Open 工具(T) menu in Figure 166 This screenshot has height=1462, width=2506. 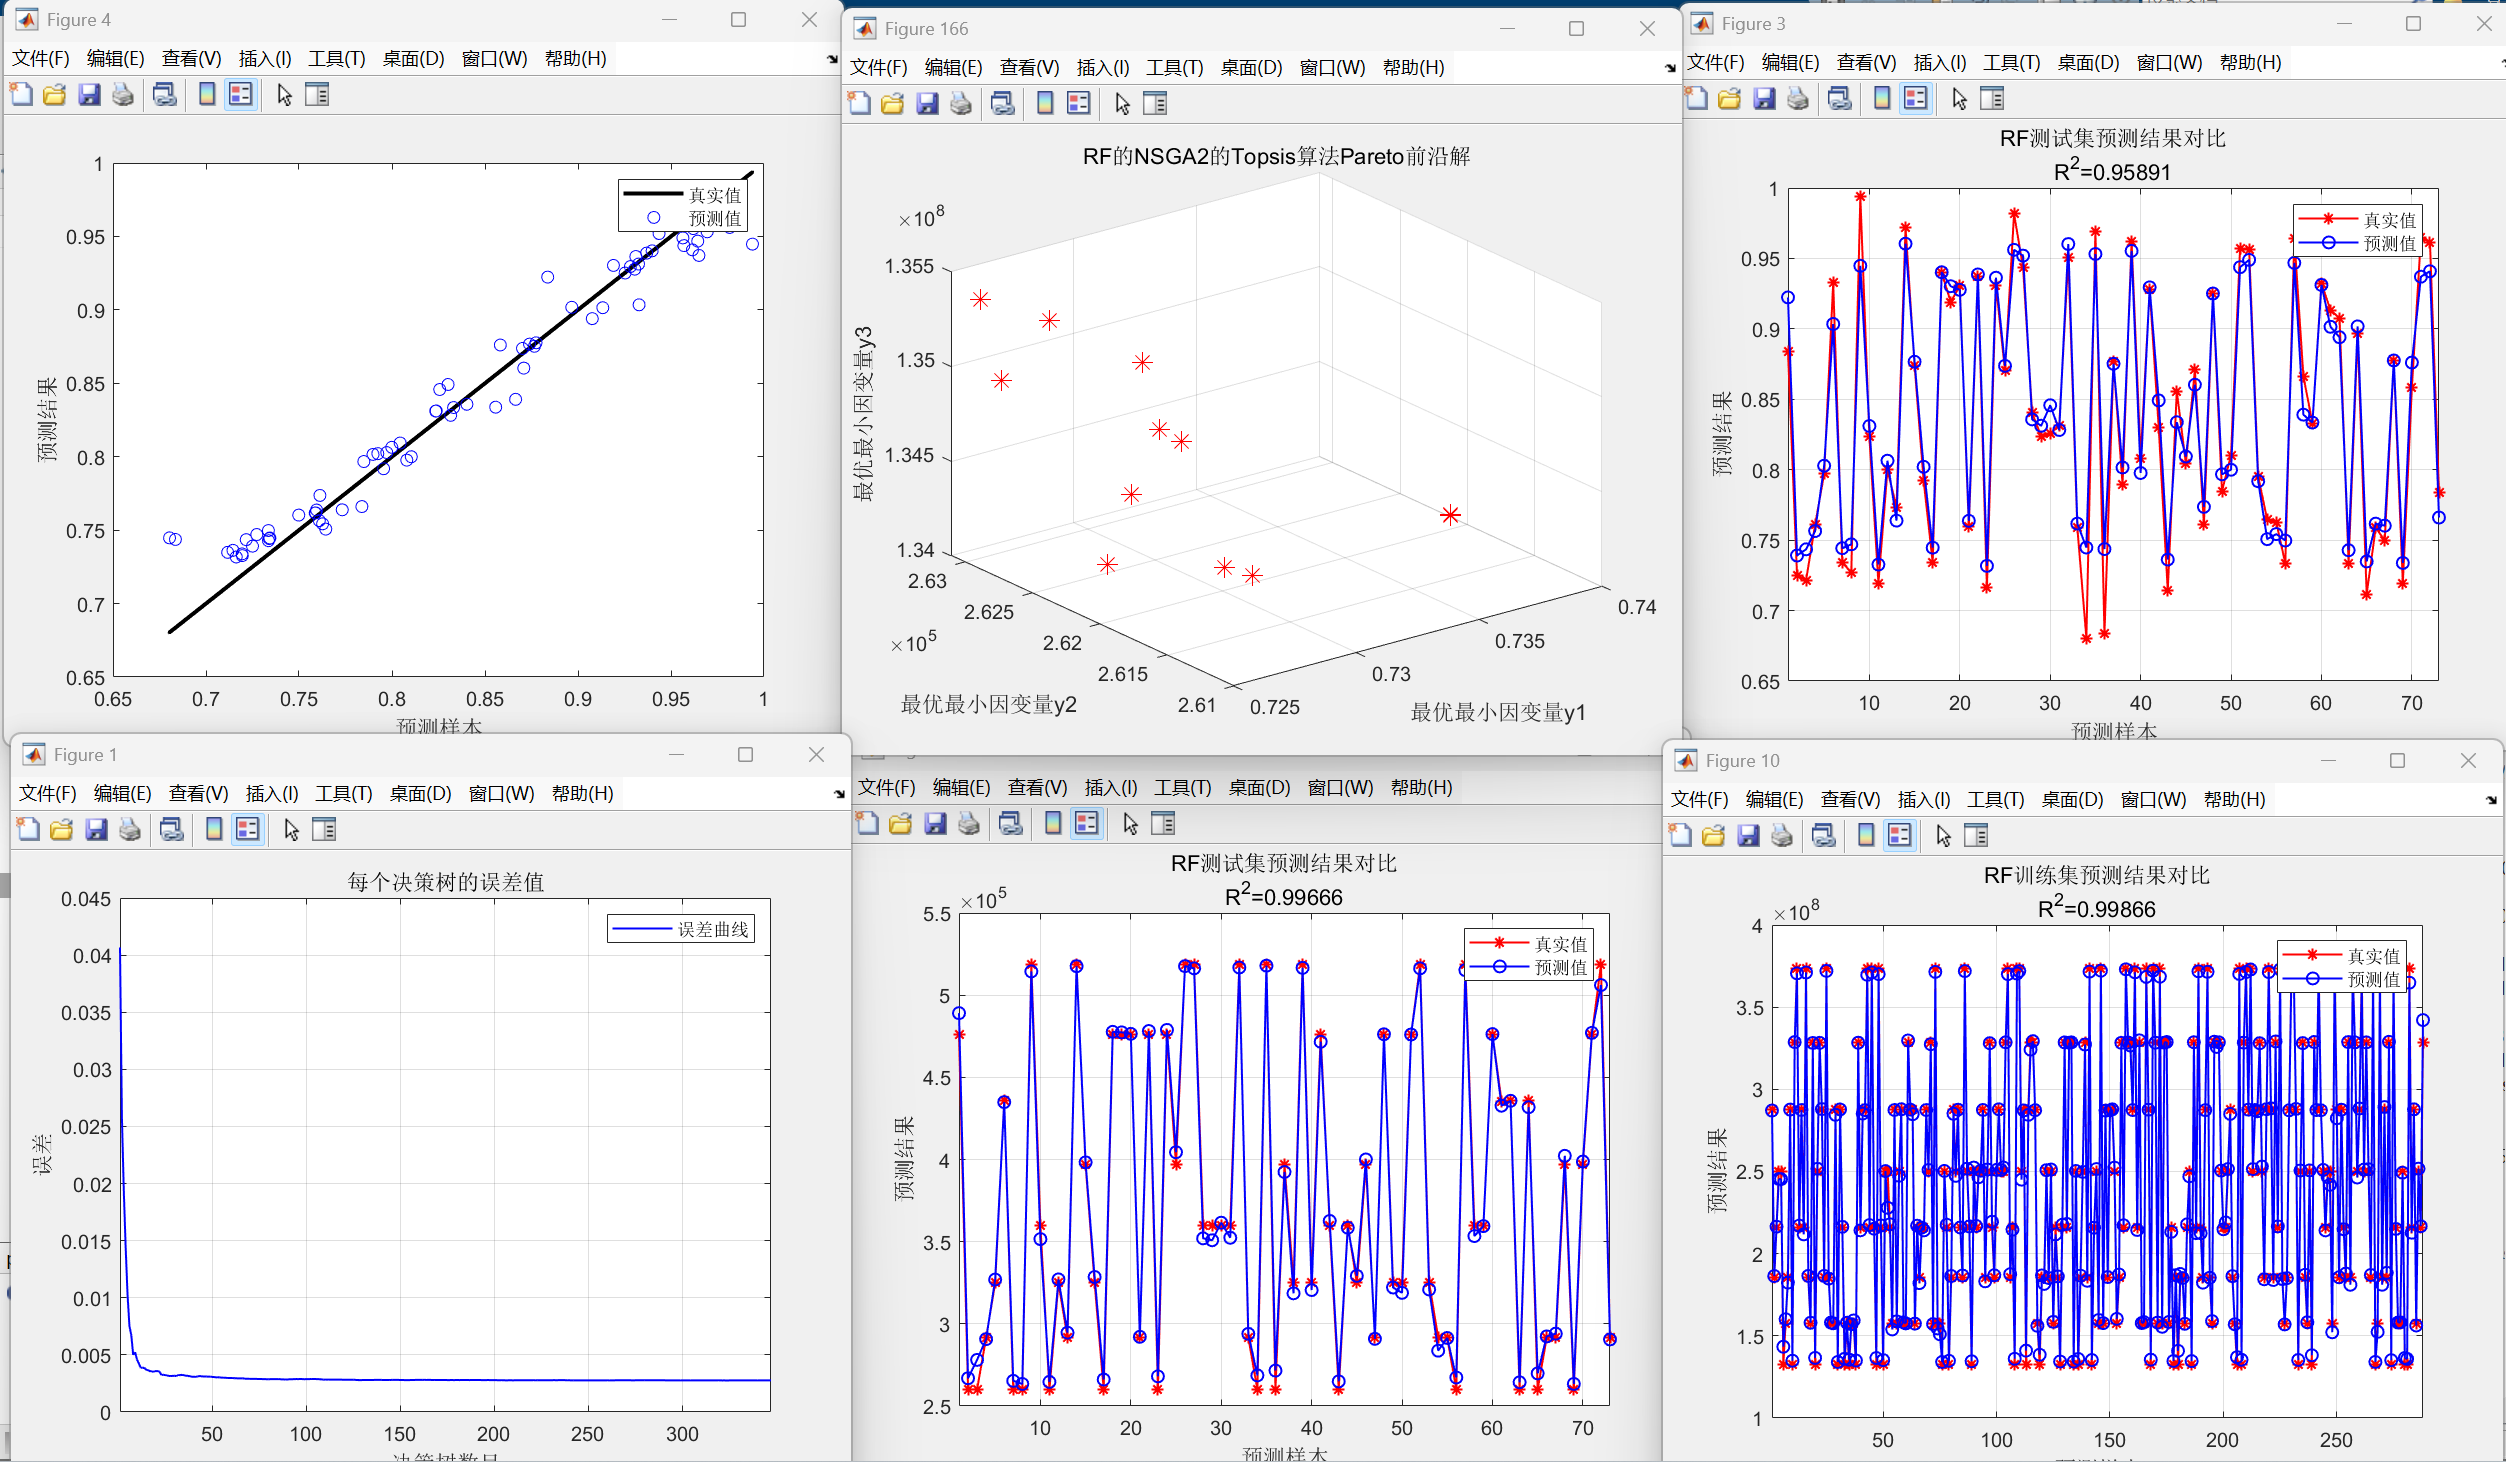coord(1174,68)
